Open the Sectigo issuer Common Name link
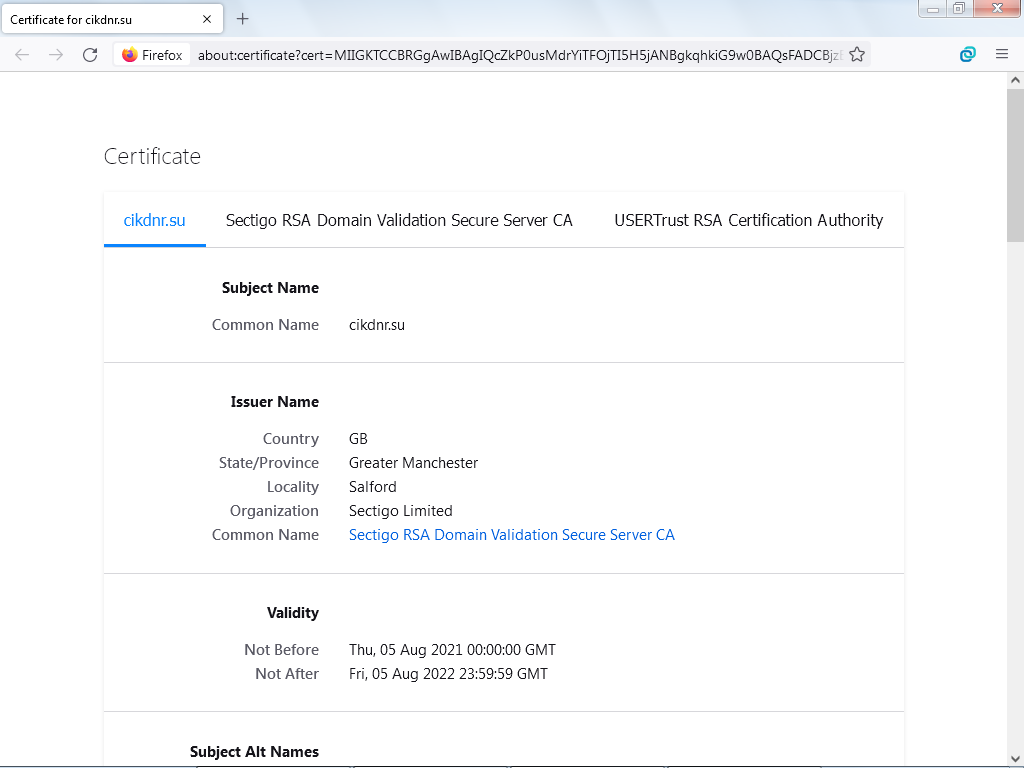Screen dimensions: 1024x768 (x=511, y=535)
